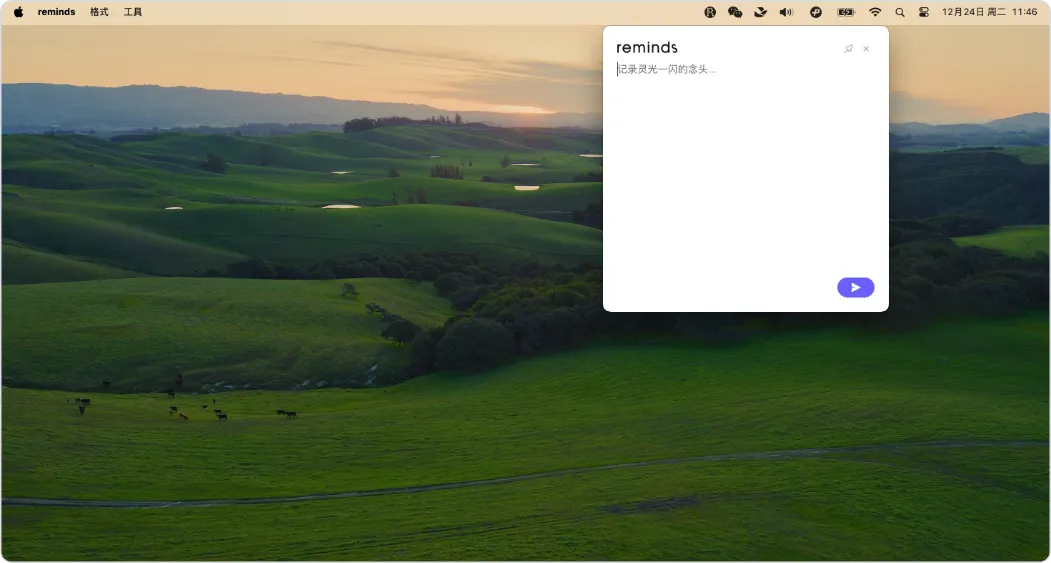Open the date and time 12月24日 周二
This screenshot has width=1051, height=563.
tap(989, 12)
